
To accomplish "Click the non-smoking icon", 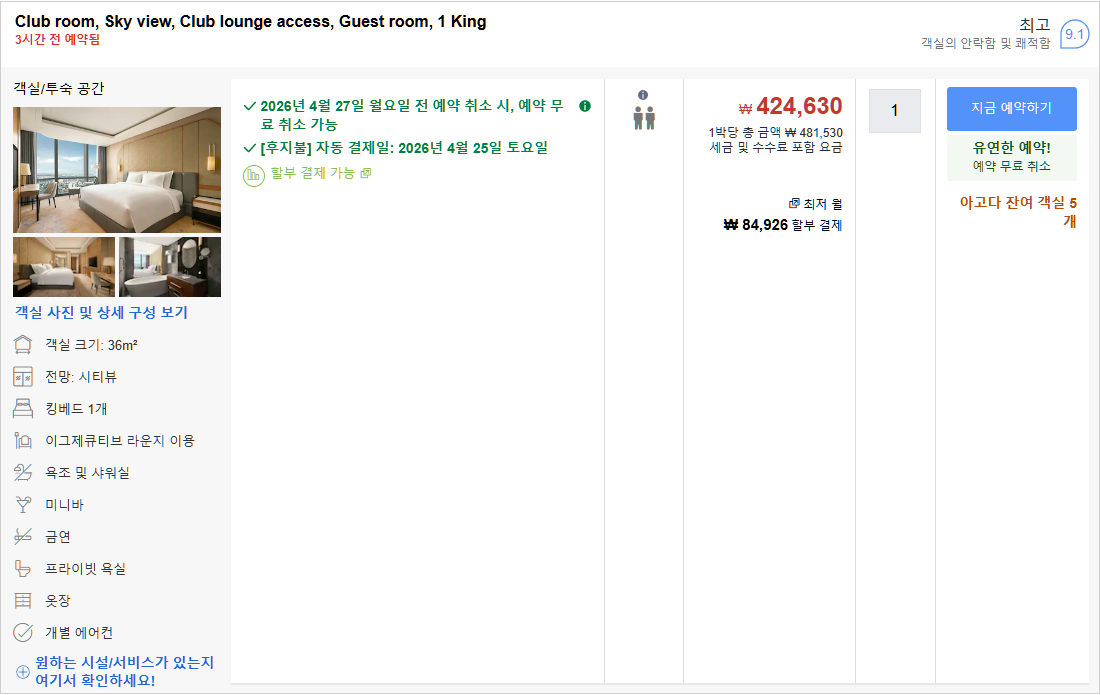I will point(23,537).
